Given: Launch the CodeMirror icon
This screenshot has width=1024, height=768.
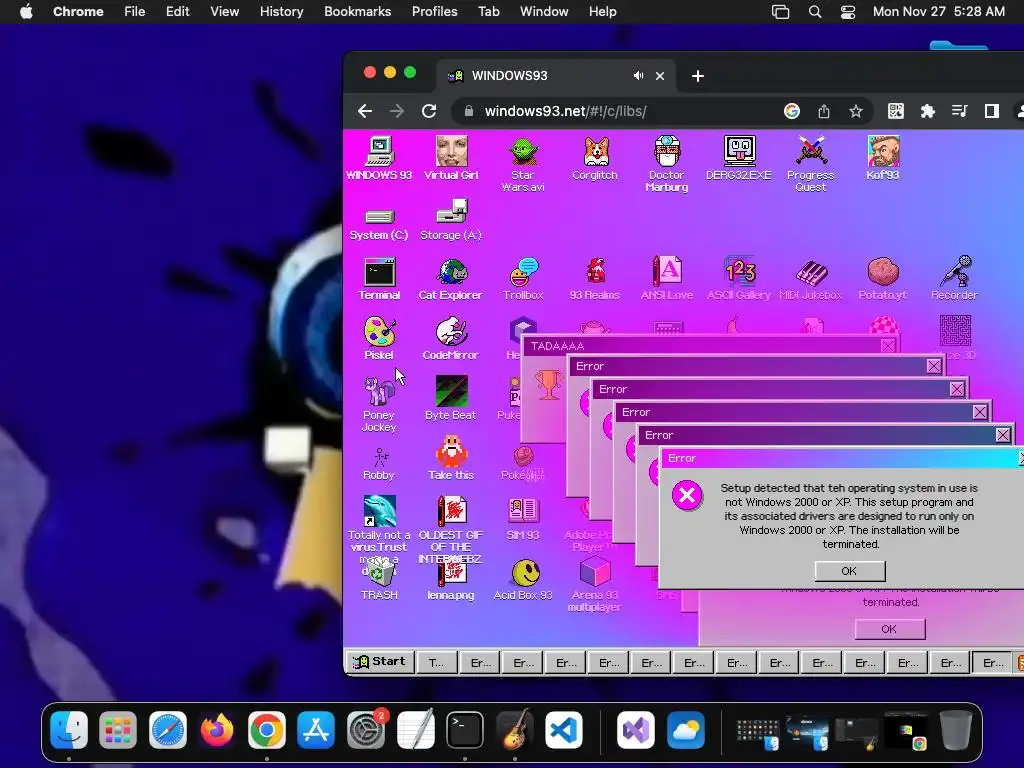Looking at the screenshot, I should (x=451, y=338).
